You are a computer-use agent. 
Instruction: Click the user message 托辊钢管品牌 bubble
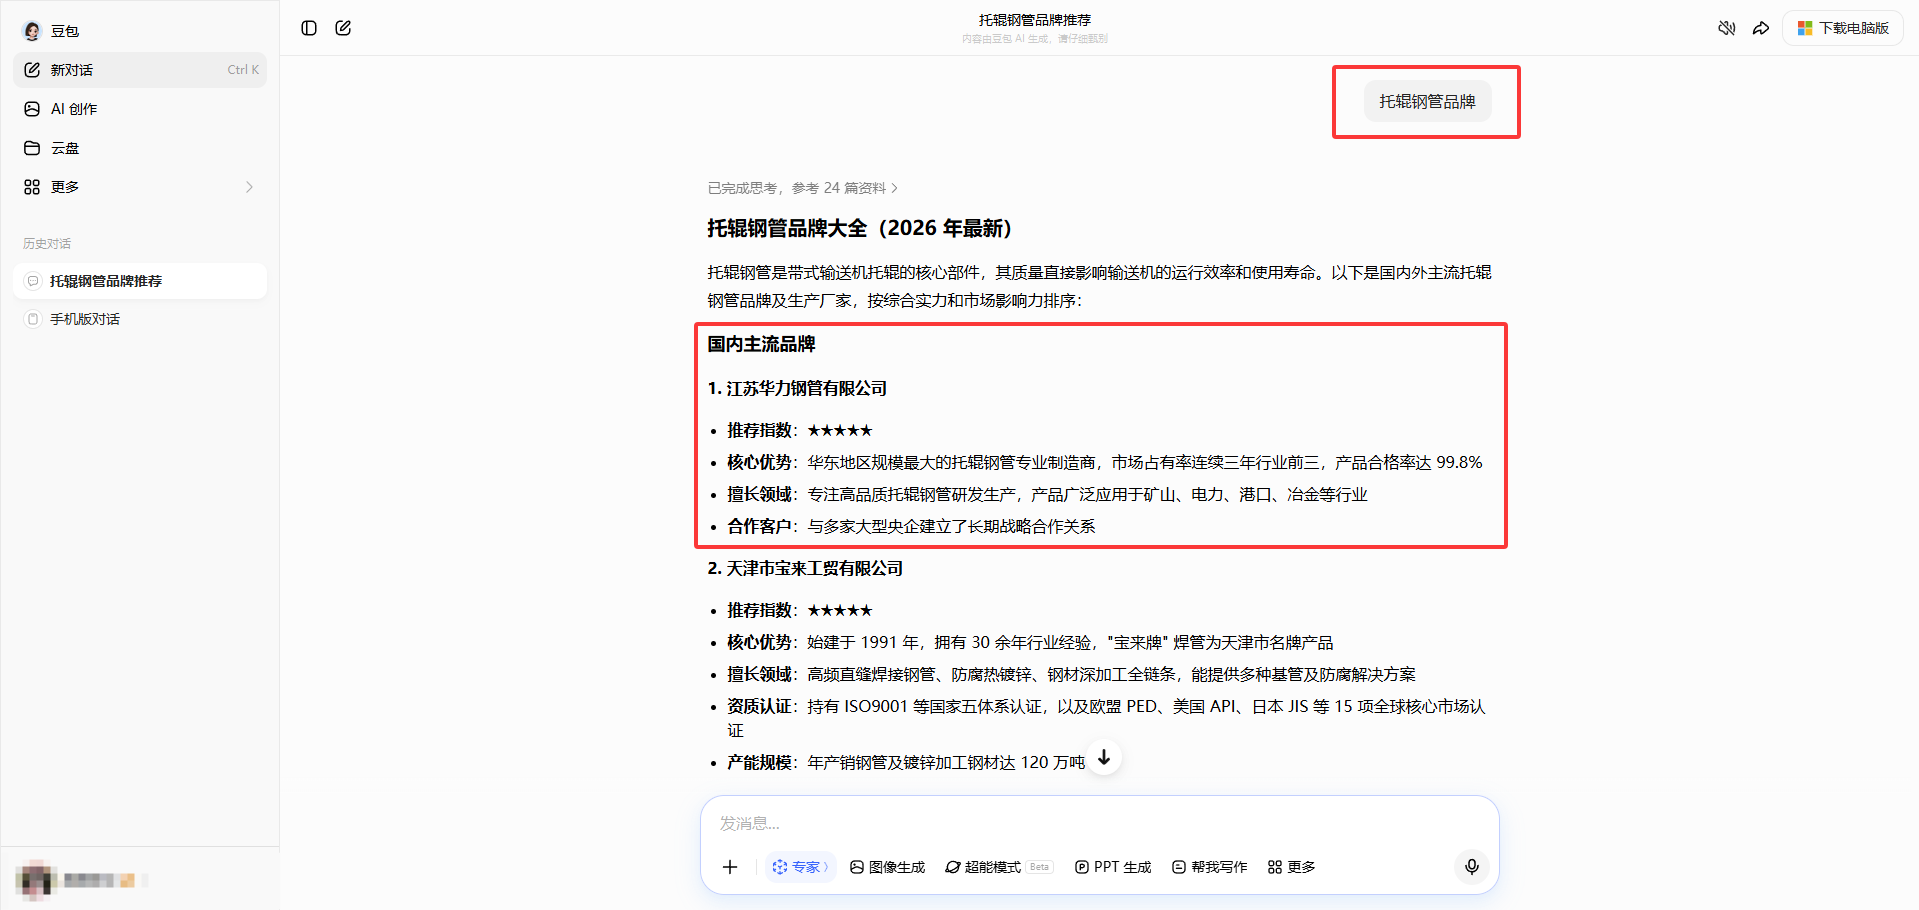tap(1427, 102)
